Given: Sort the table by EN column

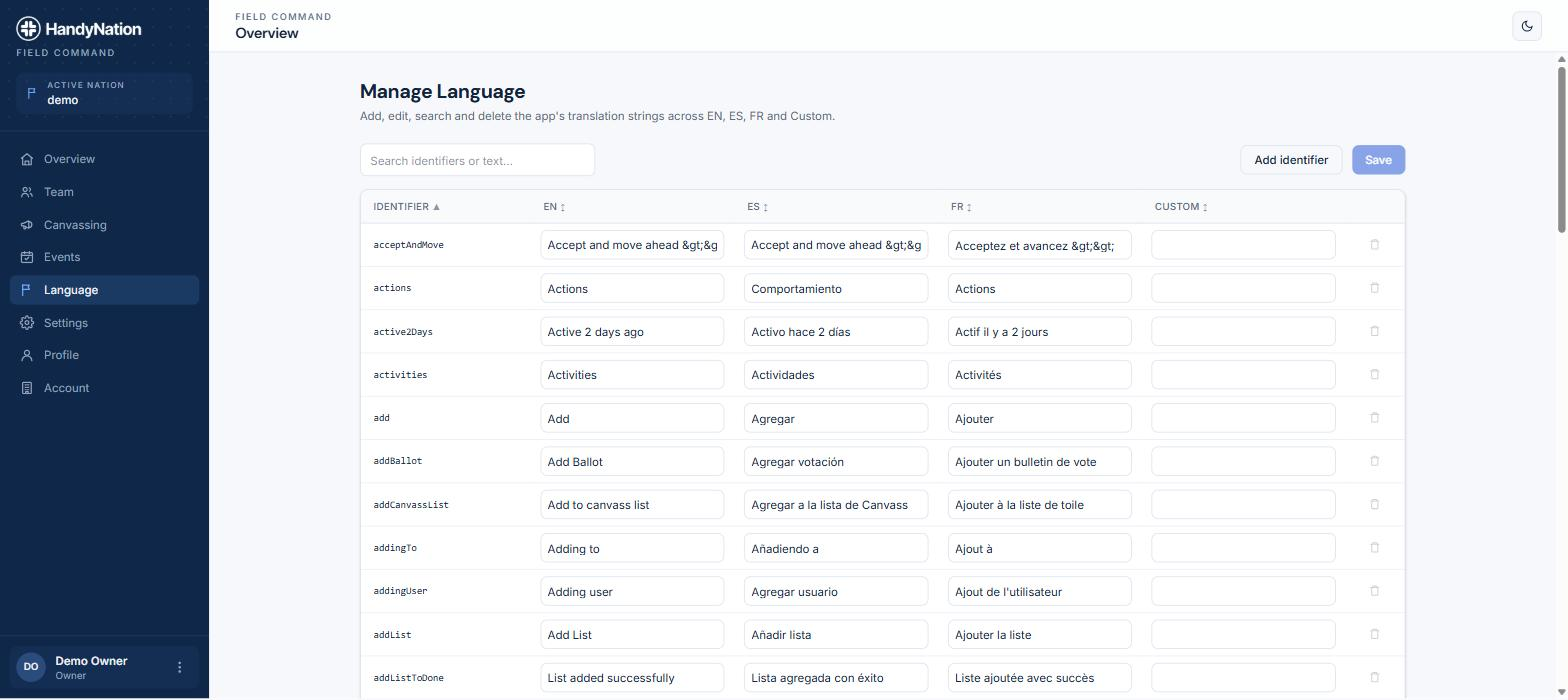Looking at the screenshot, I should (555, 207).
